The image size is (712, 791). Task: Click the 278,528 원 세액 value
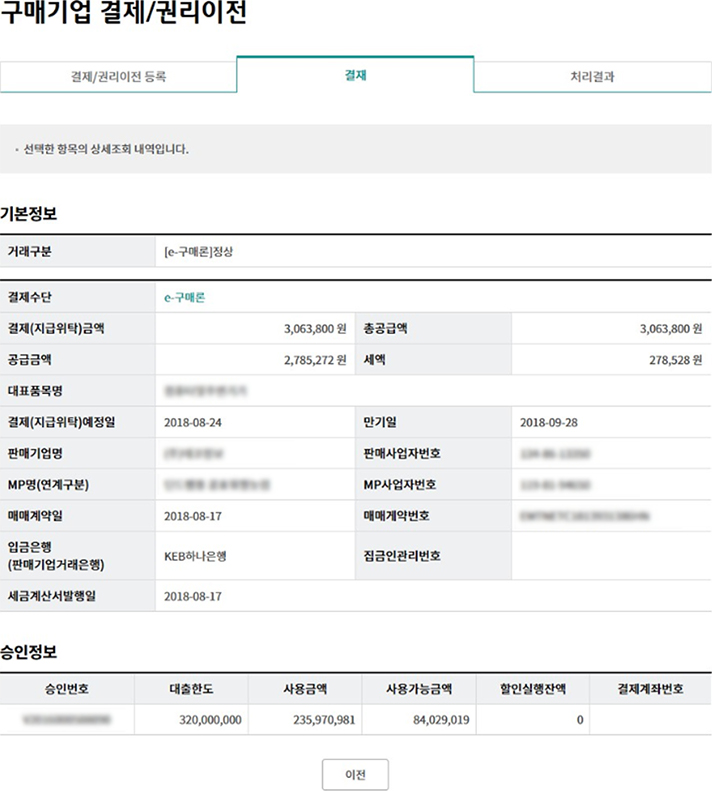pyautogui.click(x=674, y=359)
